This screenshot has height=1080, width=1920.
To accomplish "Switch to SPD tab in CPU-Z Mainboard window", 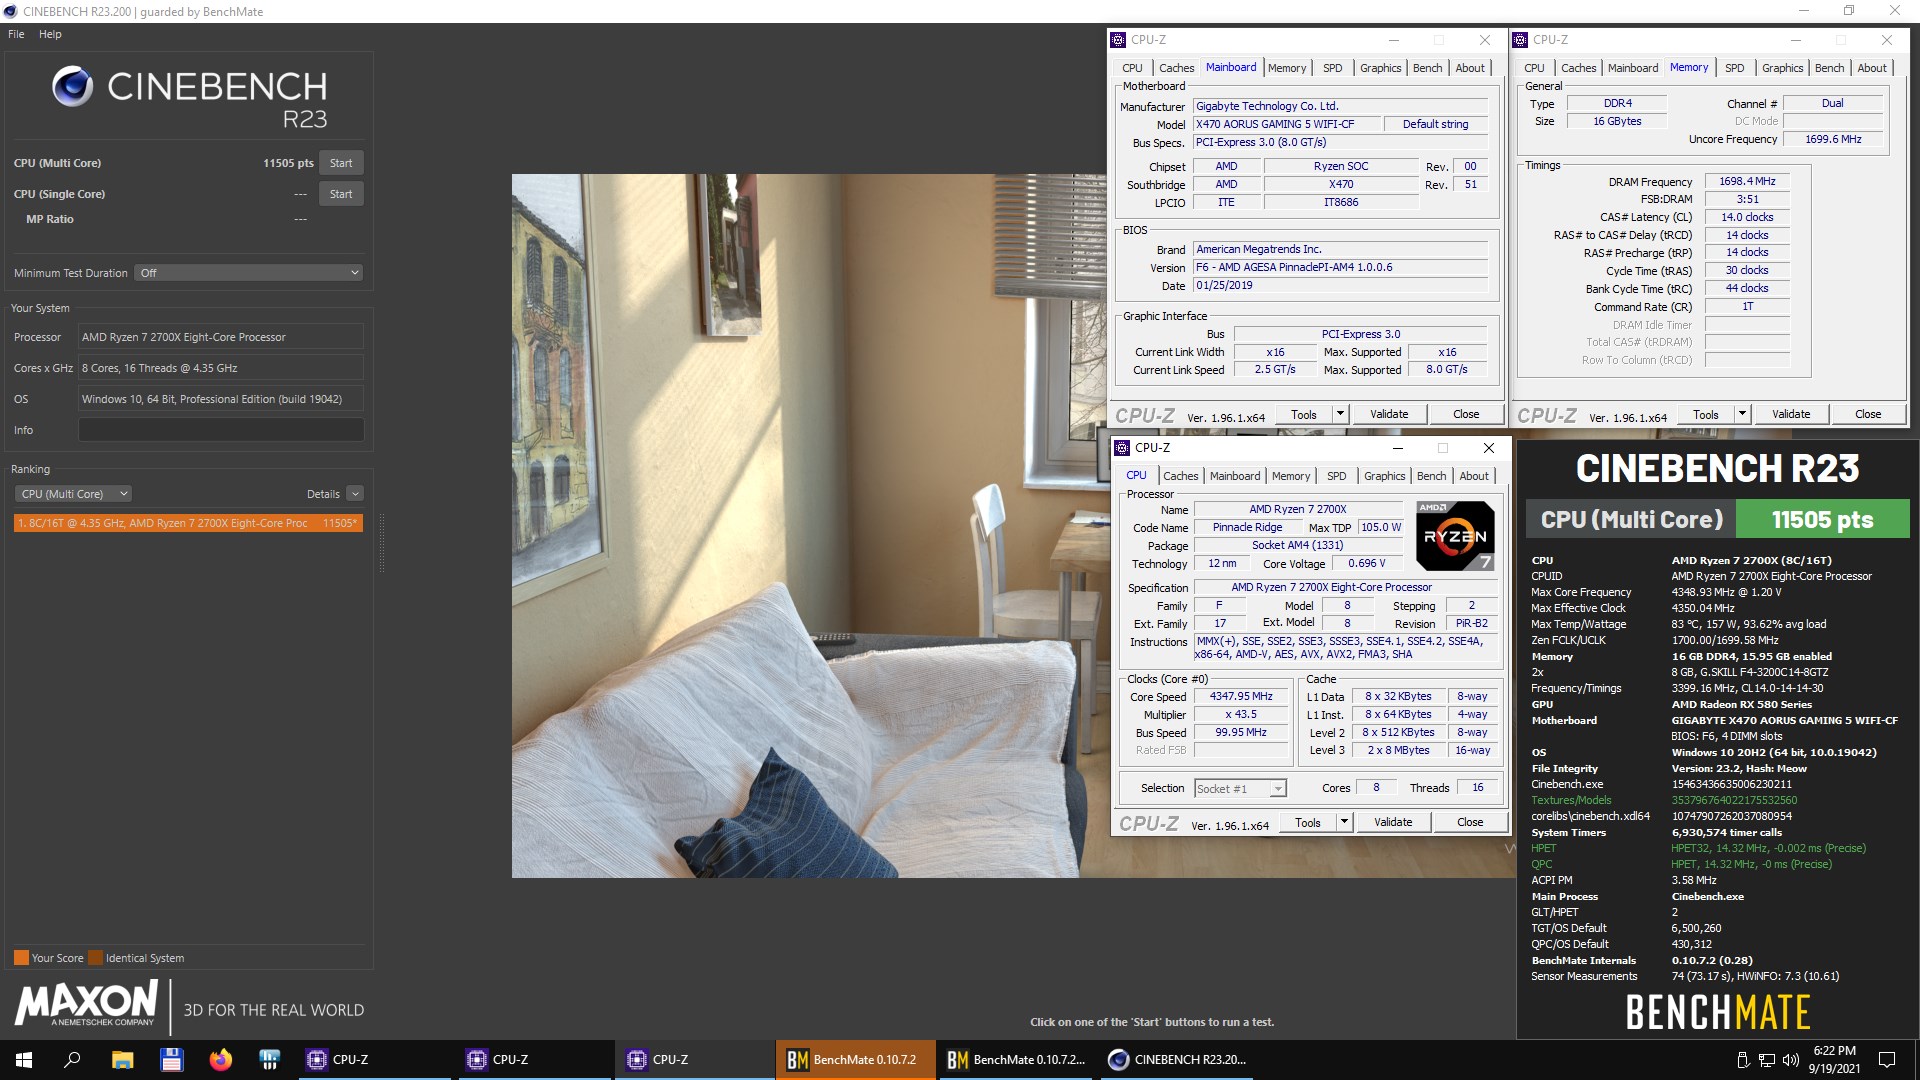I will (x=1332, y=68).
